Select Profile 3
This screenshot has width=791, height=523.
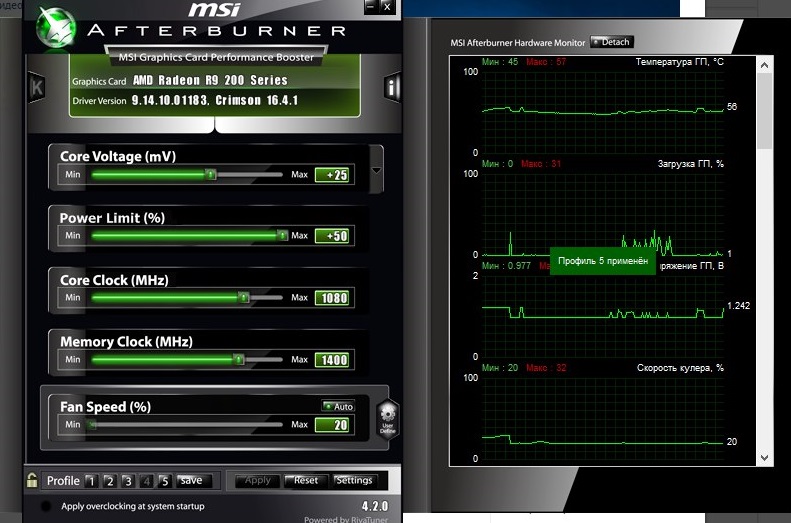pos(128,481)
